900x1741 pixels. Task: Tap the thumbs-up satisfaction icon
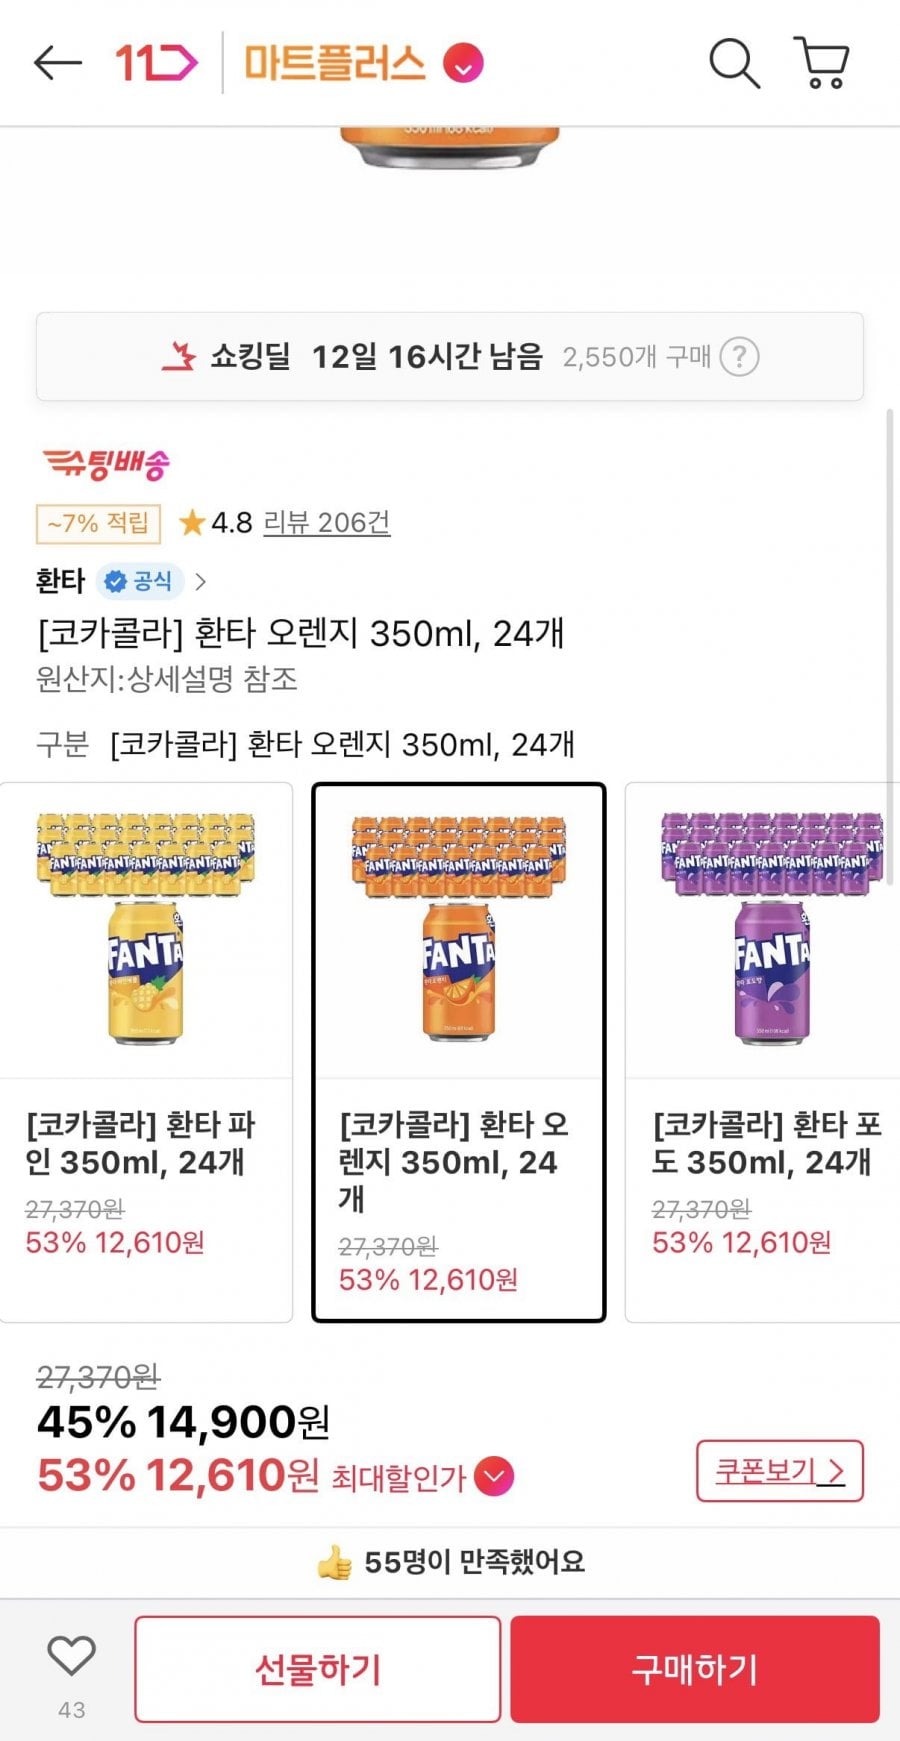point(335,1562)
